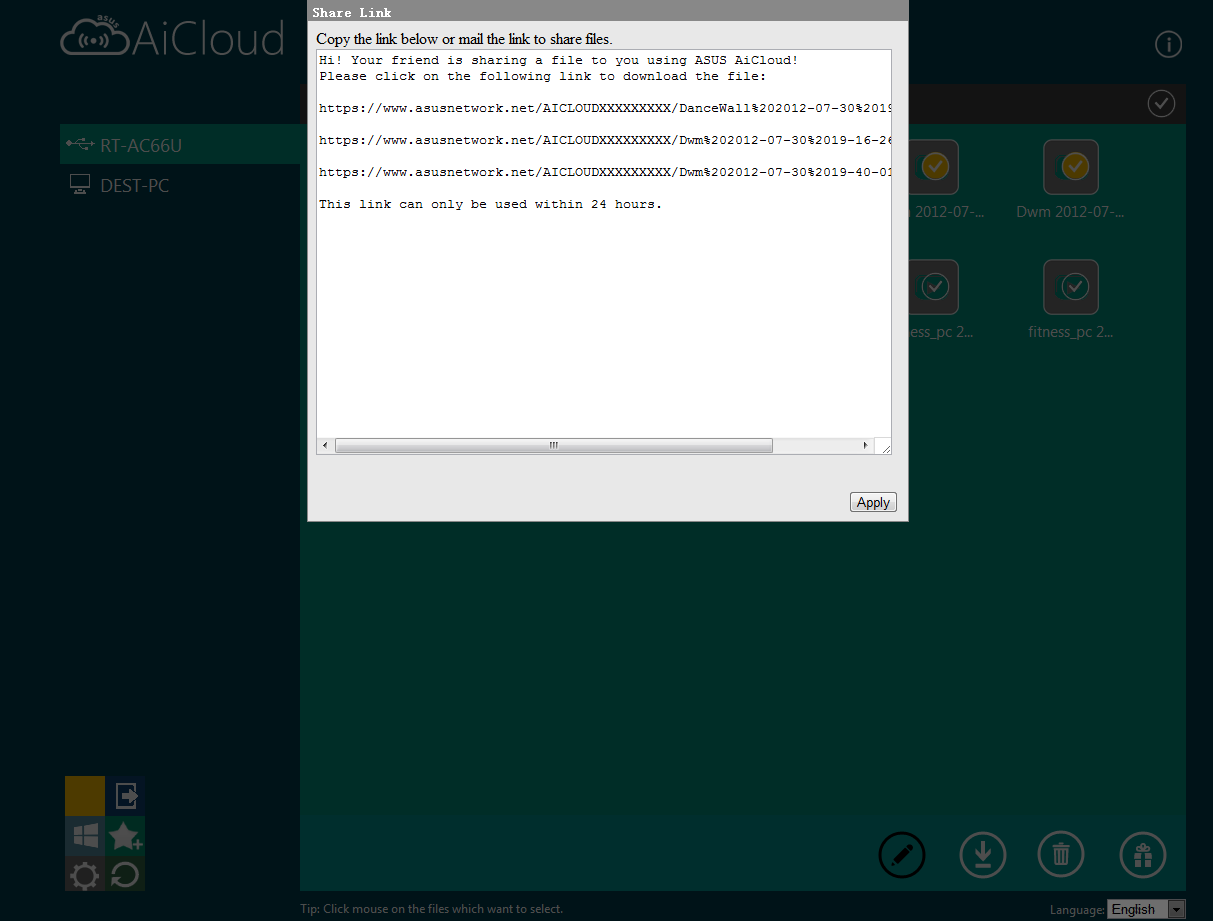Click the 'Dwm 2012-07-...' file name label
1213x921 pixels.
1070,212
